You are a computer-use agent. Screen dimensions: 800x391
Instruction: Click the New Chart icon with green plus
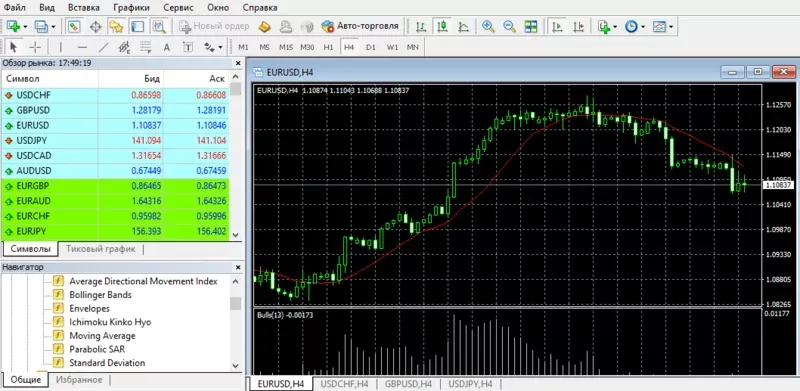click(12, 26)
